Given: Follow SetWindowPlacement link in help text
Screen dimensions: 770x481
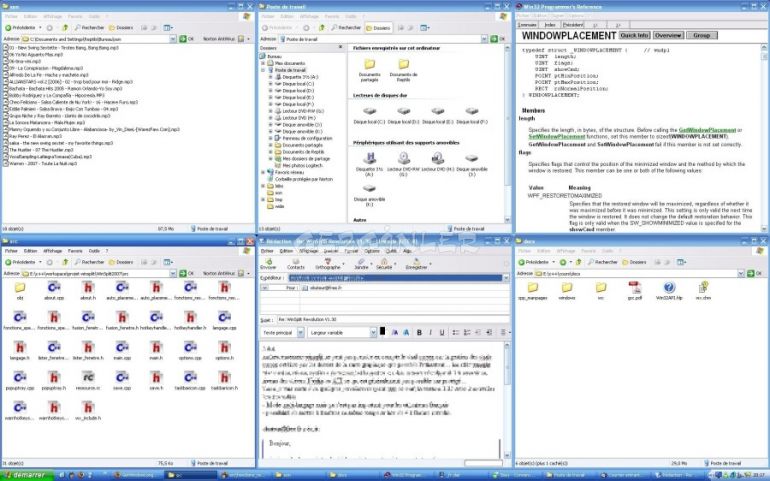Looking at the screenshot, I should 556,137.
